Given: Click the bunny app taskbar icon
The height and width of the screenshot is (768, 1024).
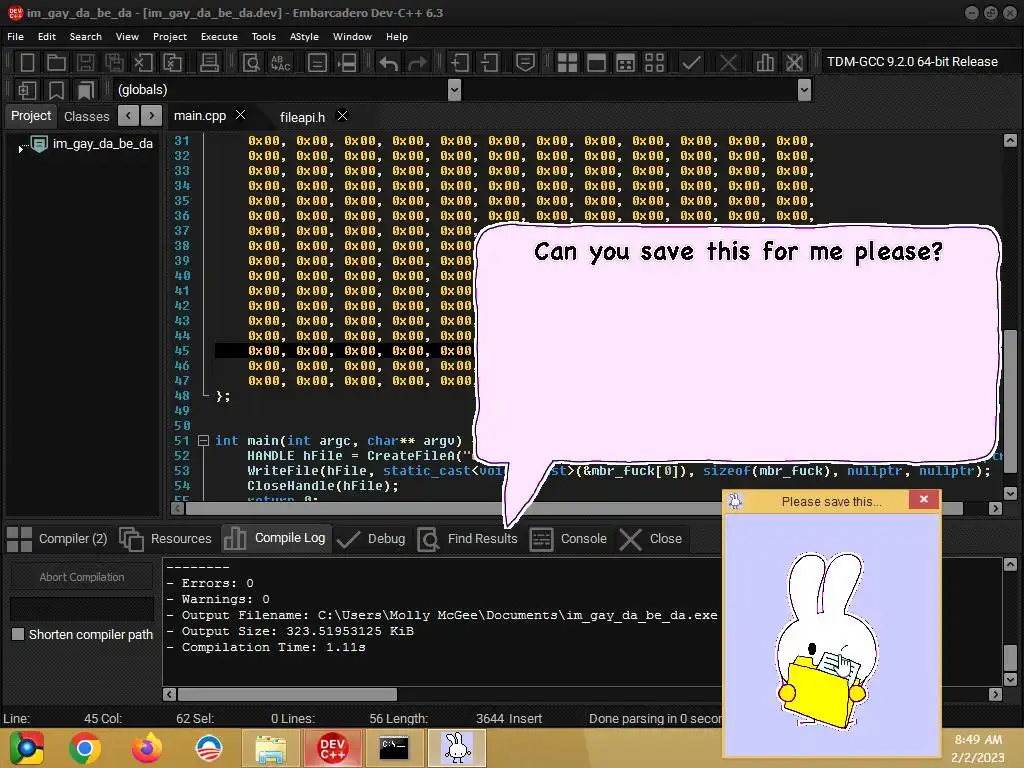Looking at the screenshot, I should click(457, 748).
